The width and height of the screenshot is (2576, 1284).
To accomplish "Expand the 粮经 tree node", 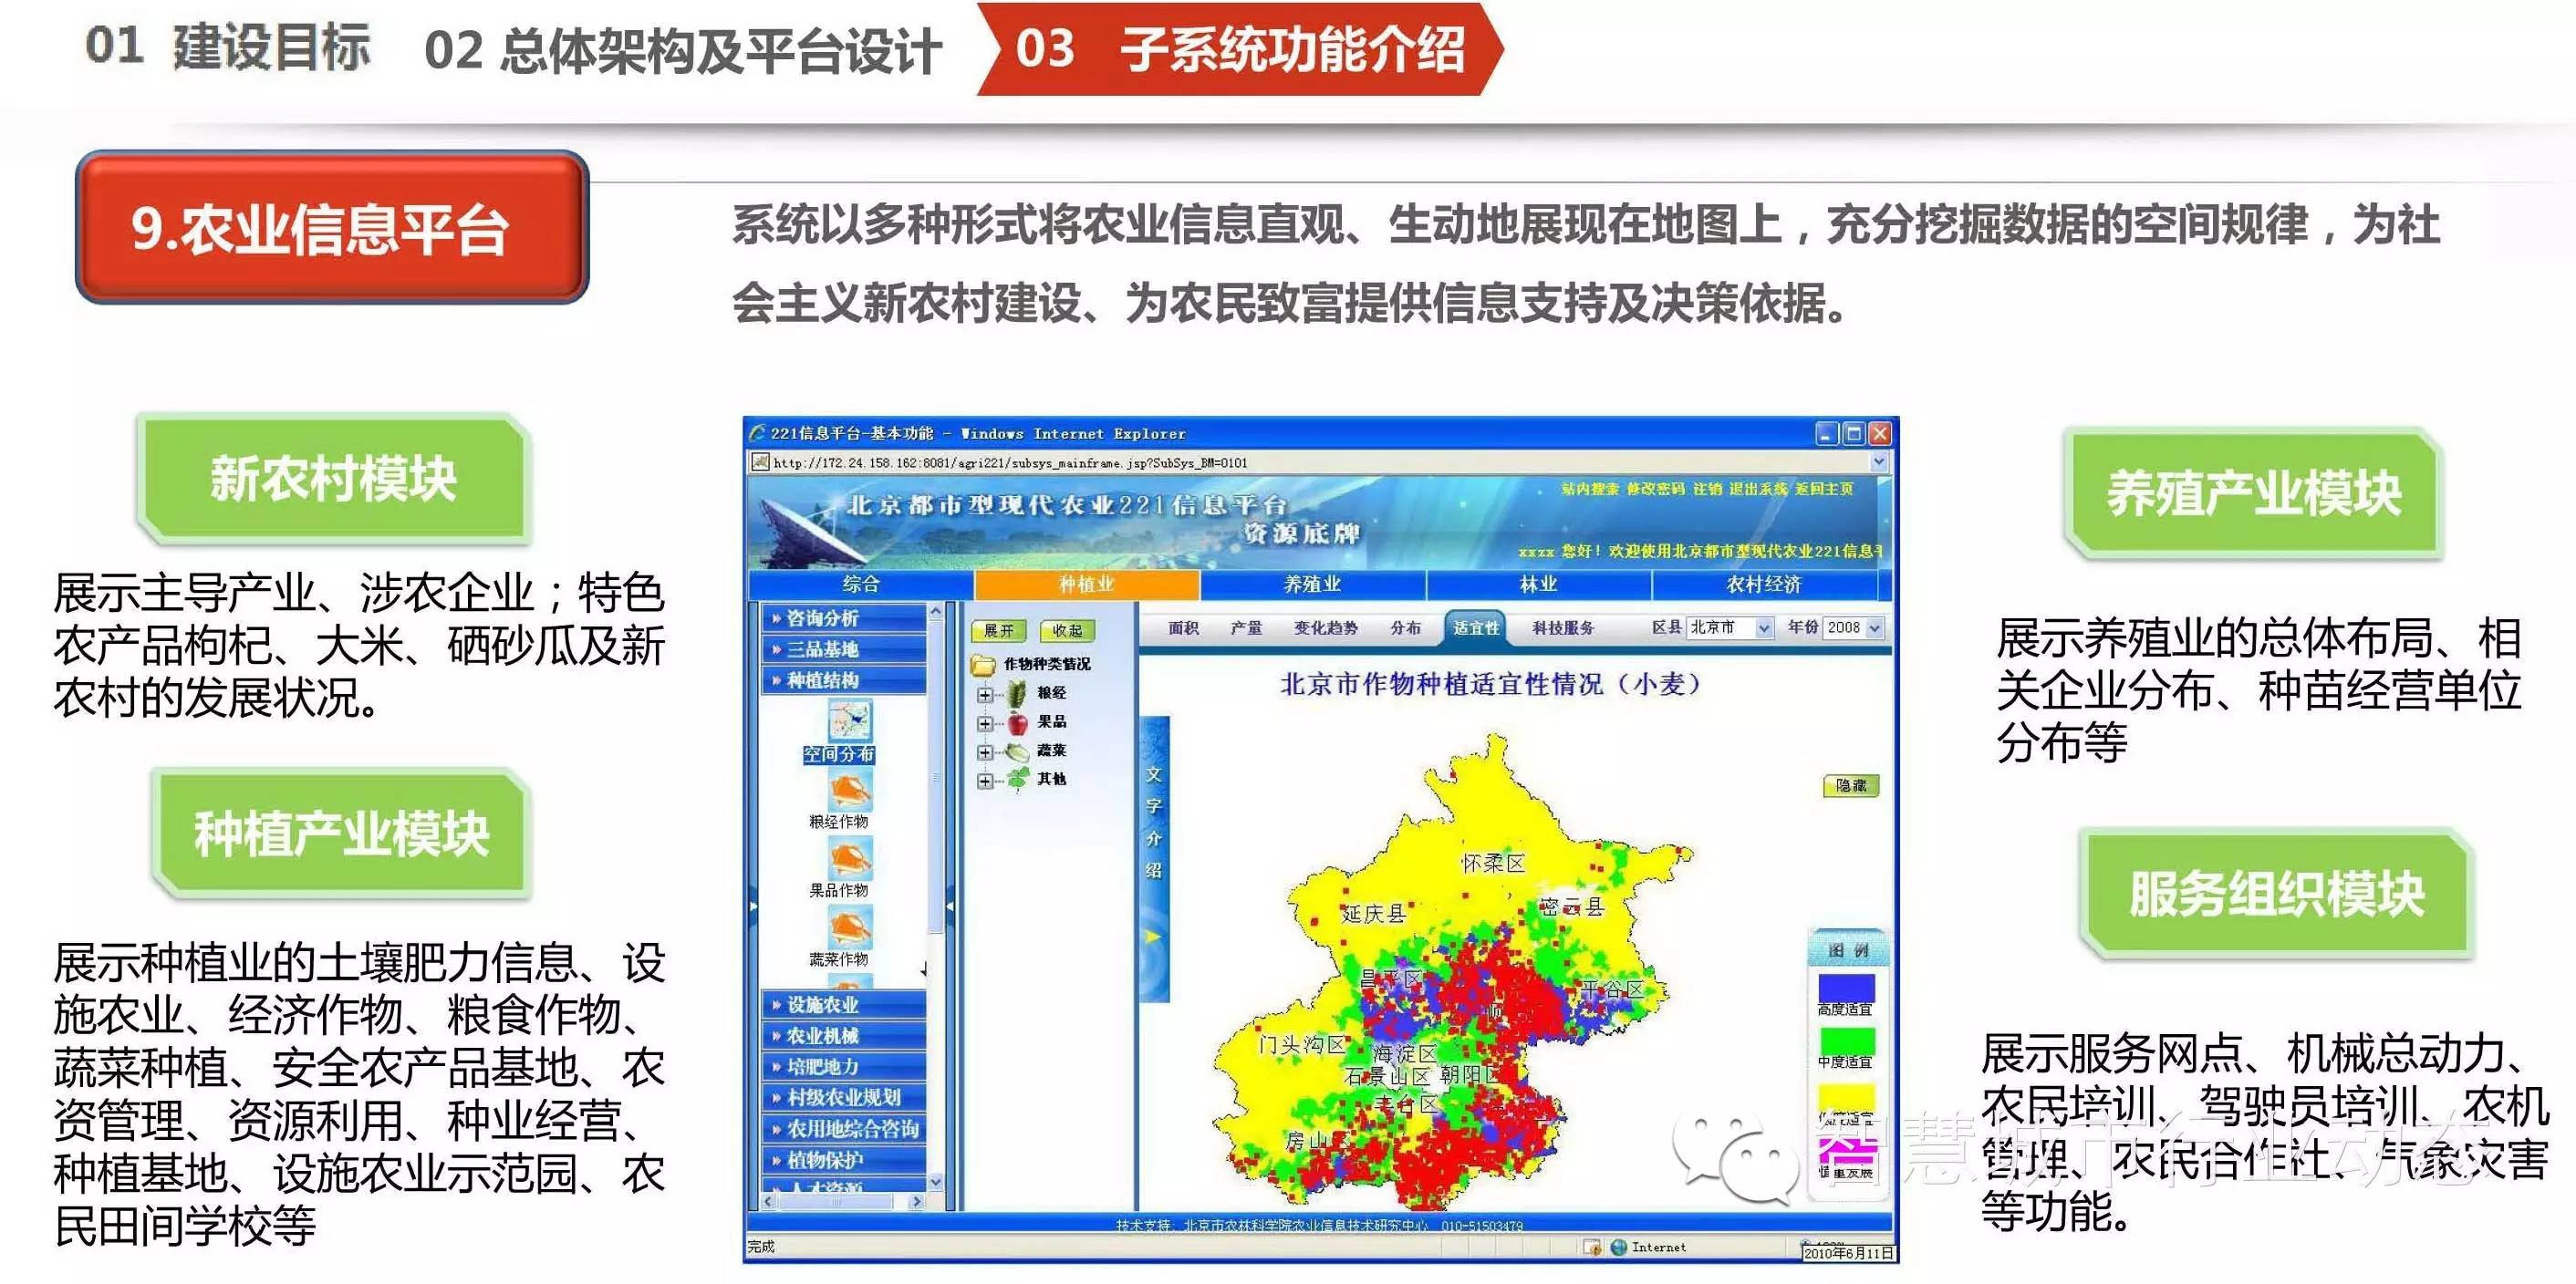I will click(x=985, y=694).
